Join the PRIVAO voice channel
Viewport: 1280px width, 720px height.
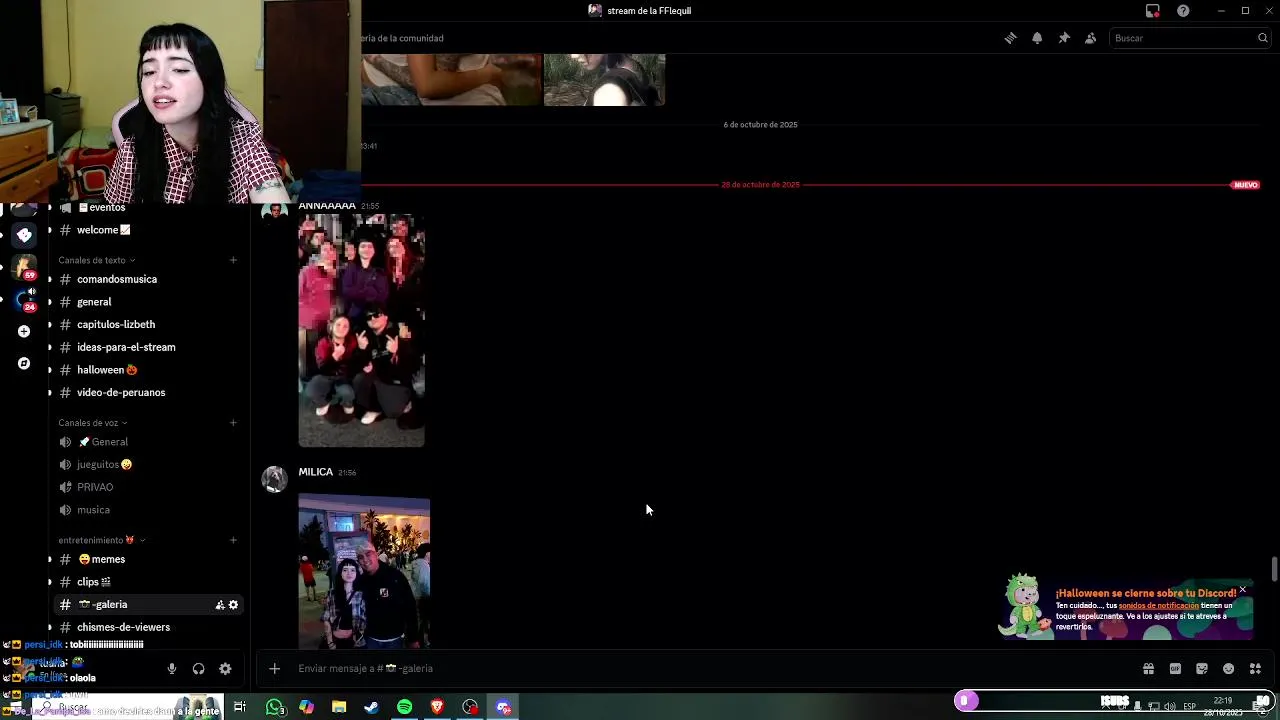point(147,487)
